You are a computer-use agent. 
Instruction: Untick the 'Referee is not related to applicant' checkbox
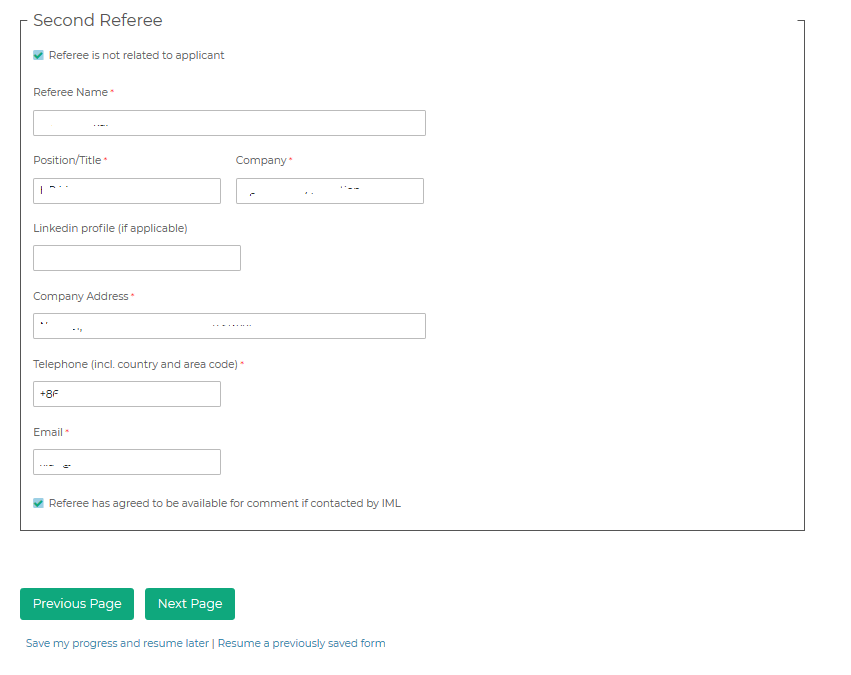(39, 56)
